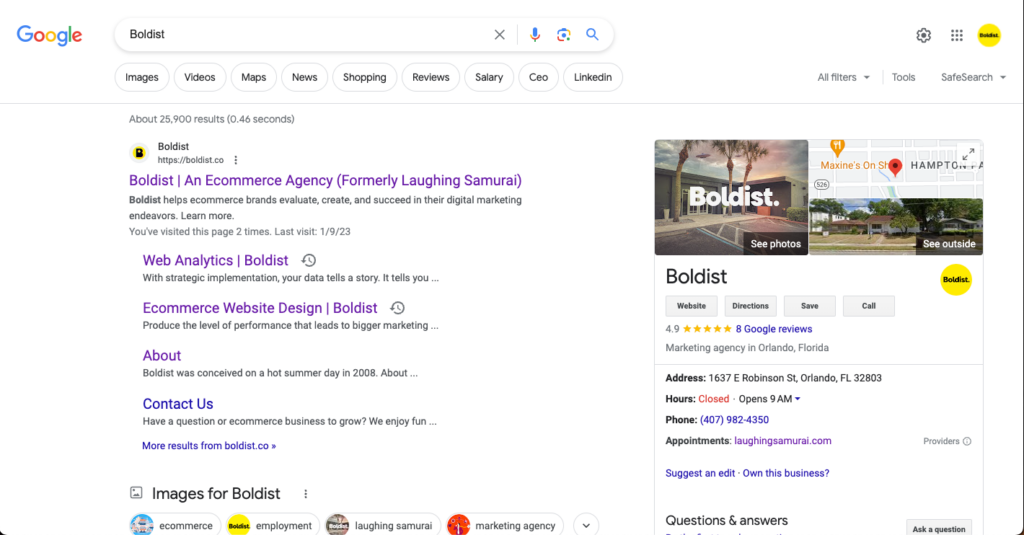1024x535 pixels.
Task: Clear the search box text
Action: tap(500, 35)
